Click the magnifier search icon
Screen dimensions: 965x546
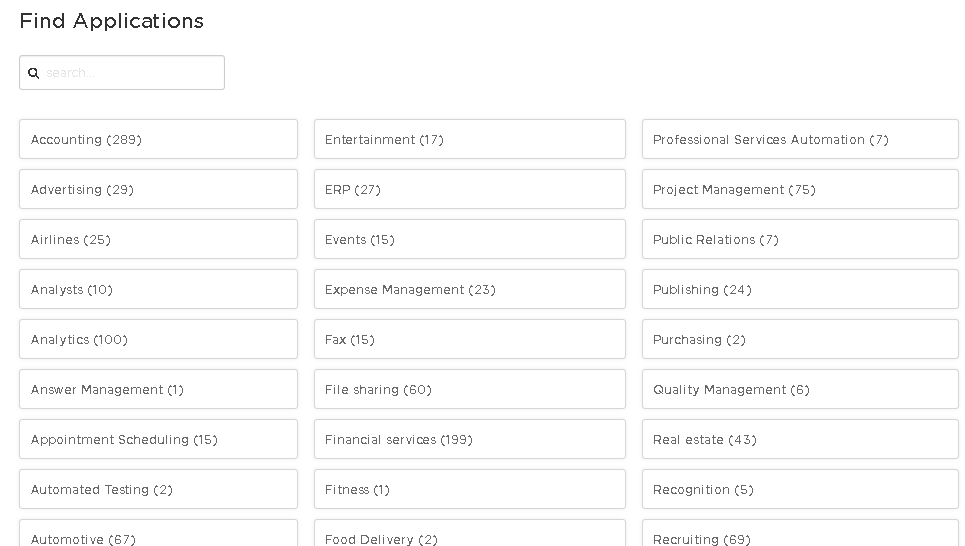pyautogui.click(x=33, y=73)
